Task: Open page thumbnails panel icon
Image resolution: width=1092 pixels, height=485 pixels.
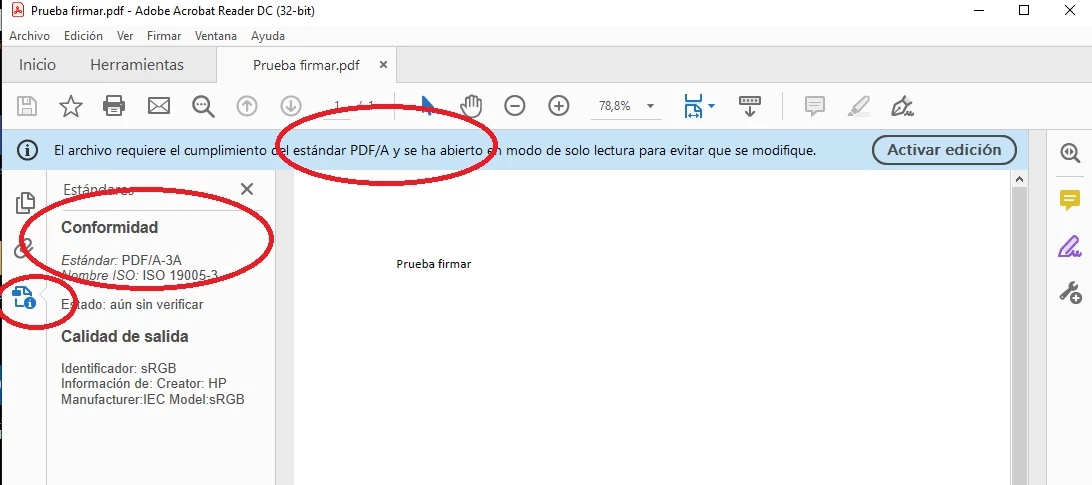Action: click(25, 202)
